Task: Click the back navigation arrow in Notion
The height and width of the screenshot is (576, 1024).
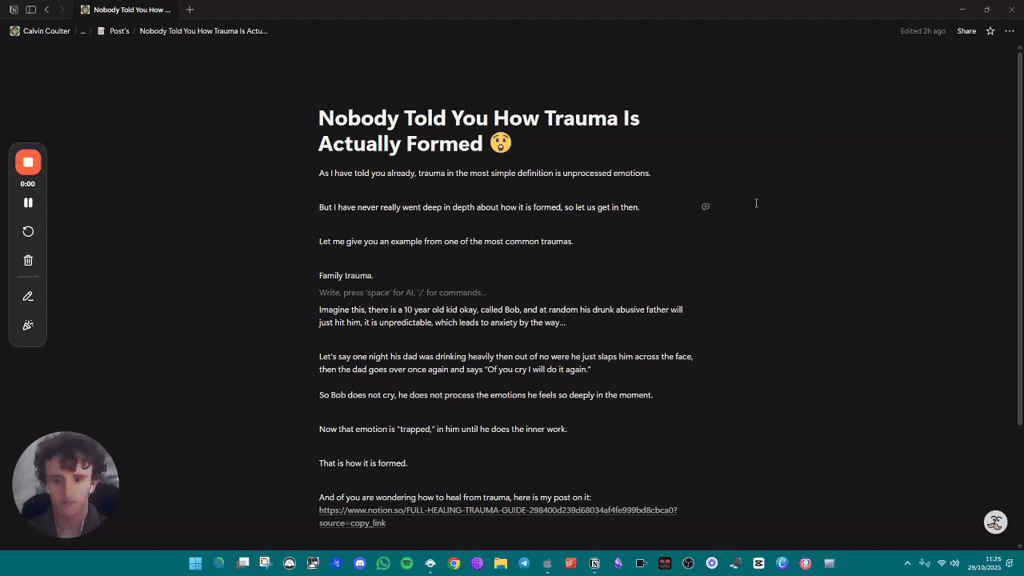Action: pyautogui.click(x=47, y=9)
